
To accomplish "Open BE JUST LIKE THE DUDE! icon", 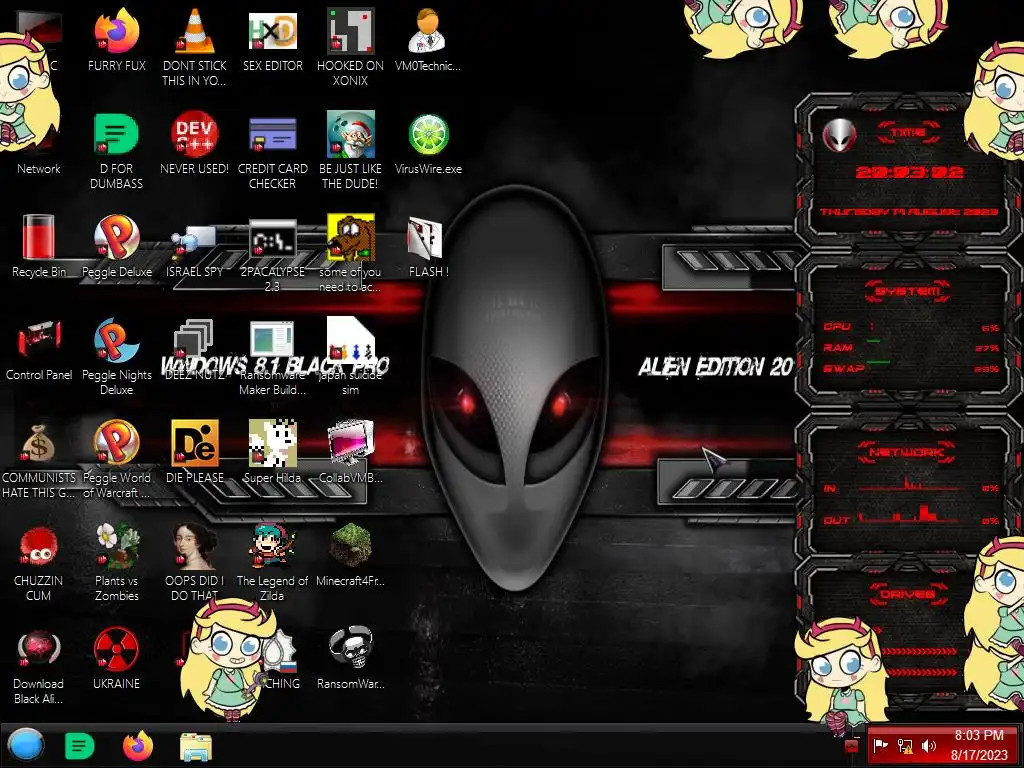I will [x=351, y=134].
